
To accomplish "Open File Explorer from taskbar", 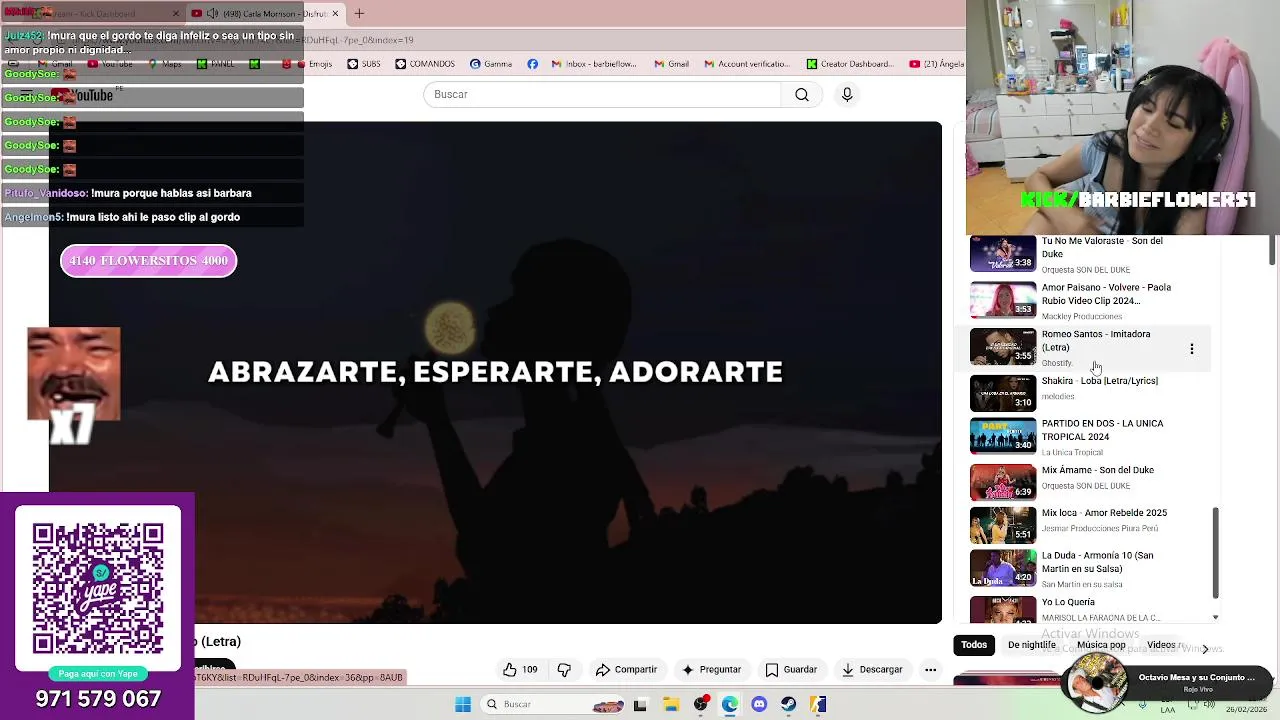I will [x=671, y=704].
